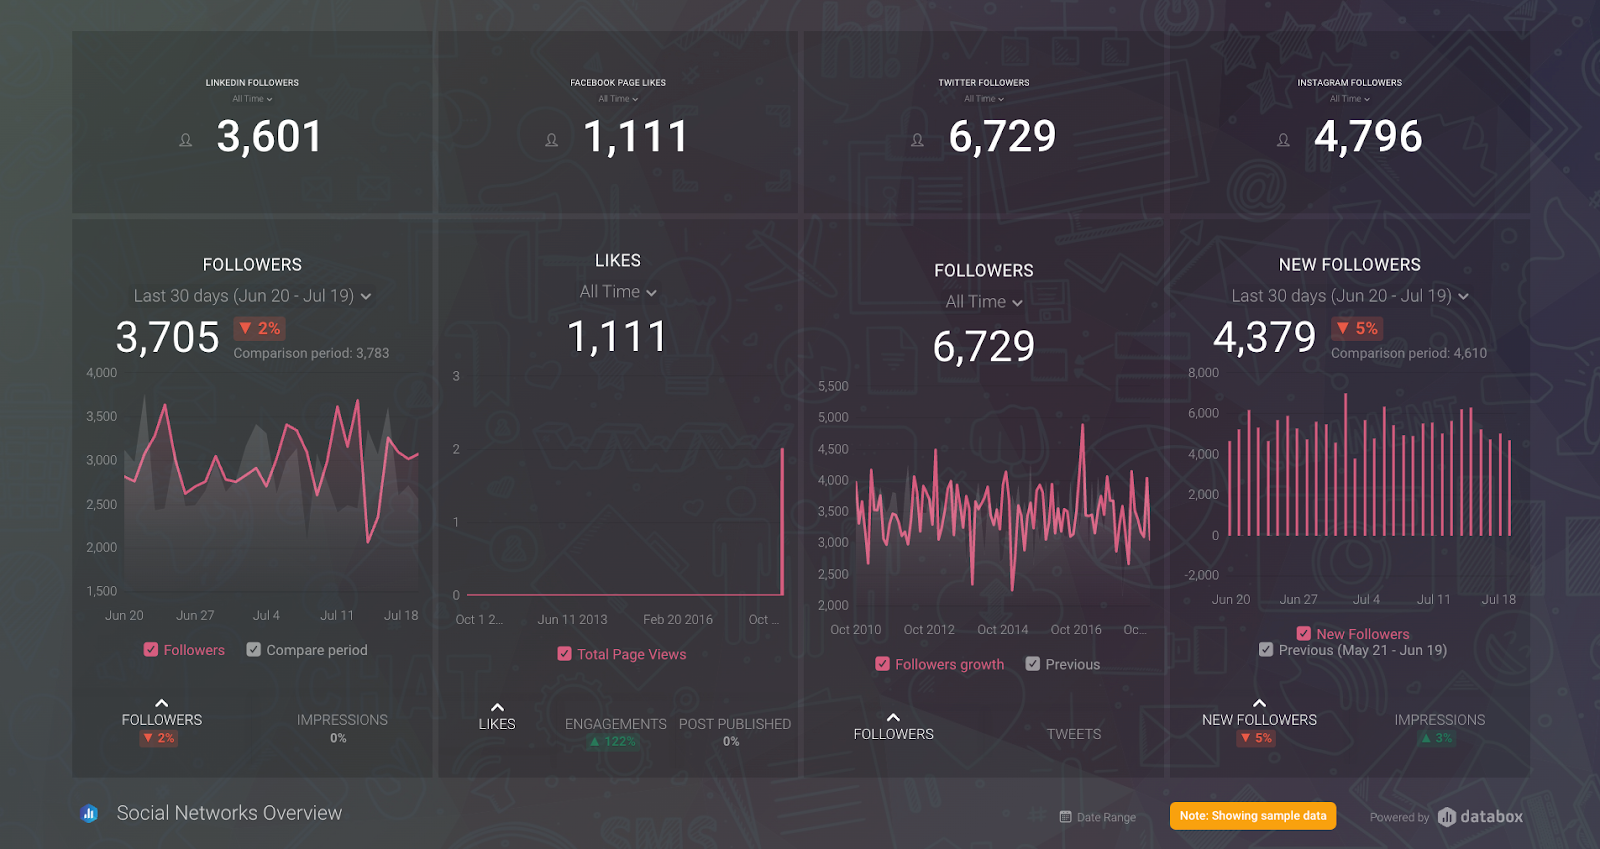Image resolution: width=1600 pixels, height=849 pixels.
Task: Click the Note: Showing sample data button
Action: [1253, 816]
